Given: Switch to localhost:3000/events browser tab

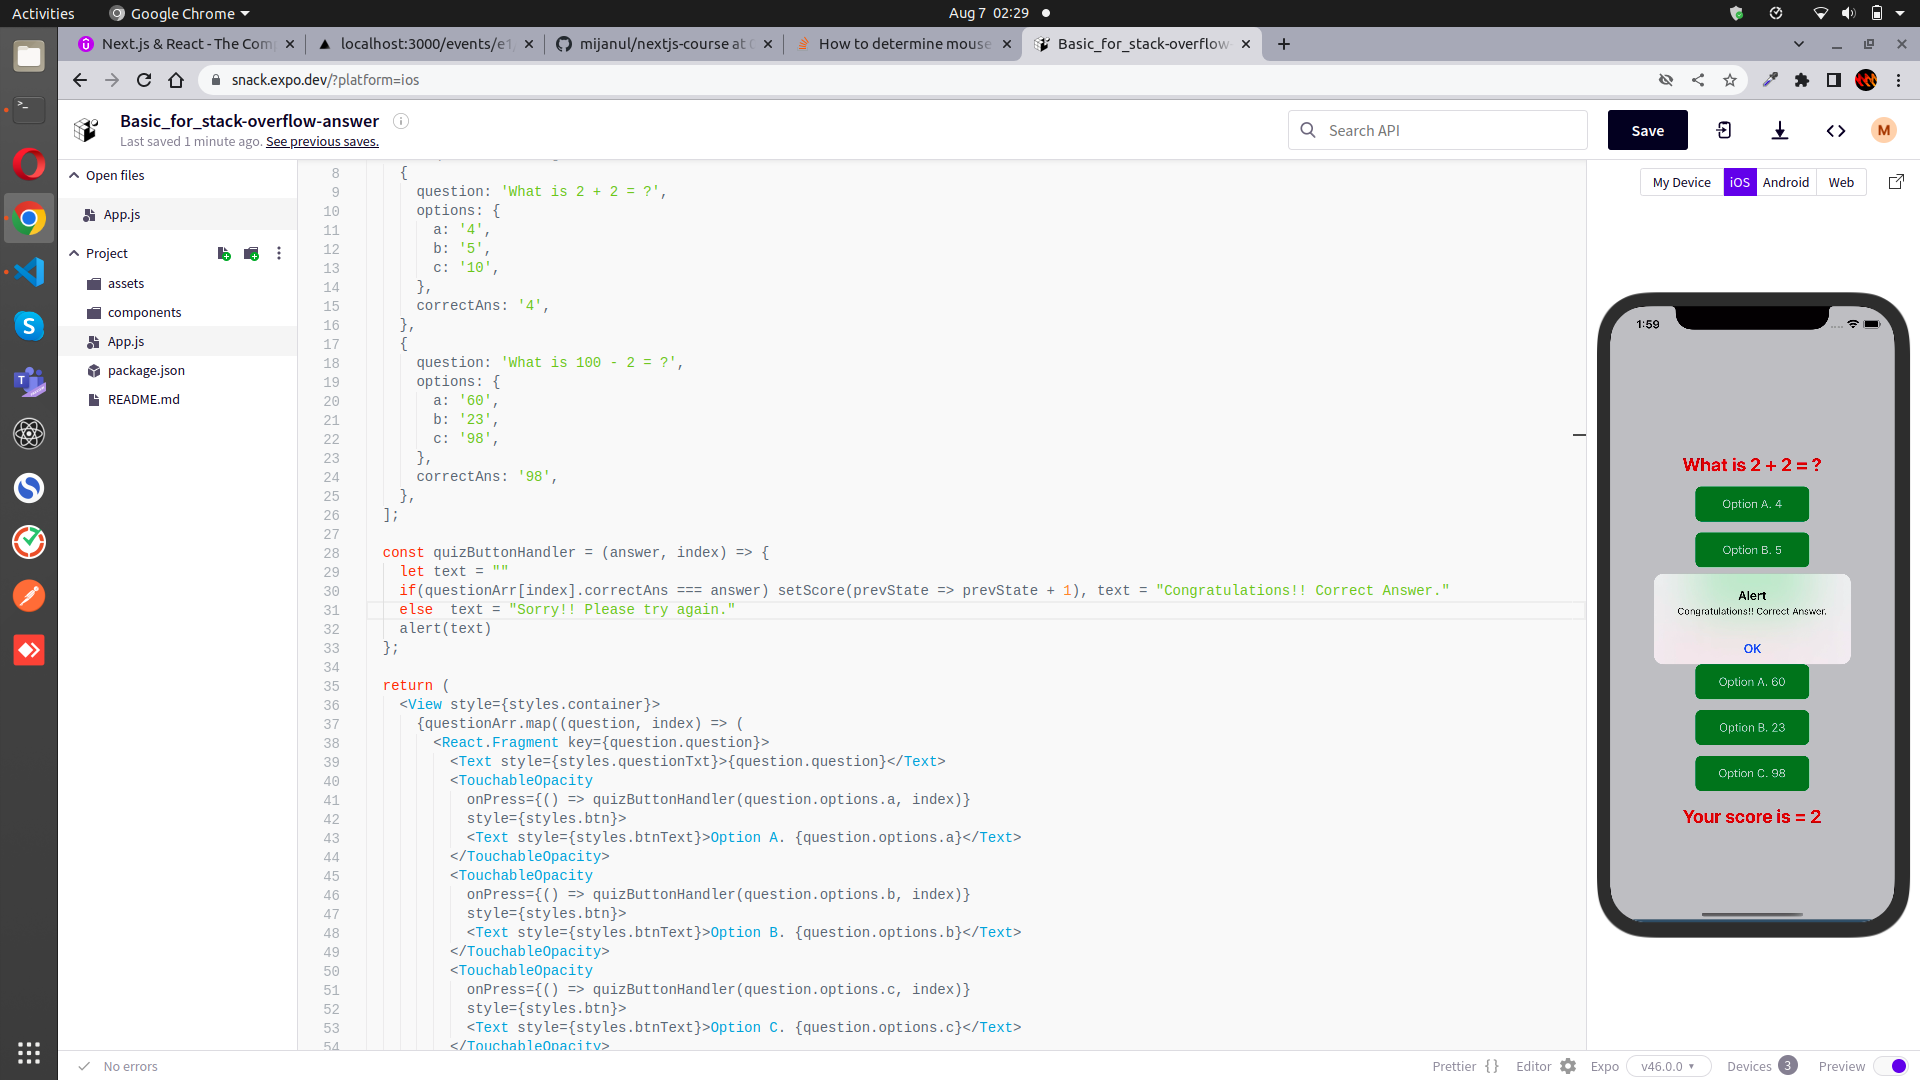Looking at the screenshot, I should point(425,44).
